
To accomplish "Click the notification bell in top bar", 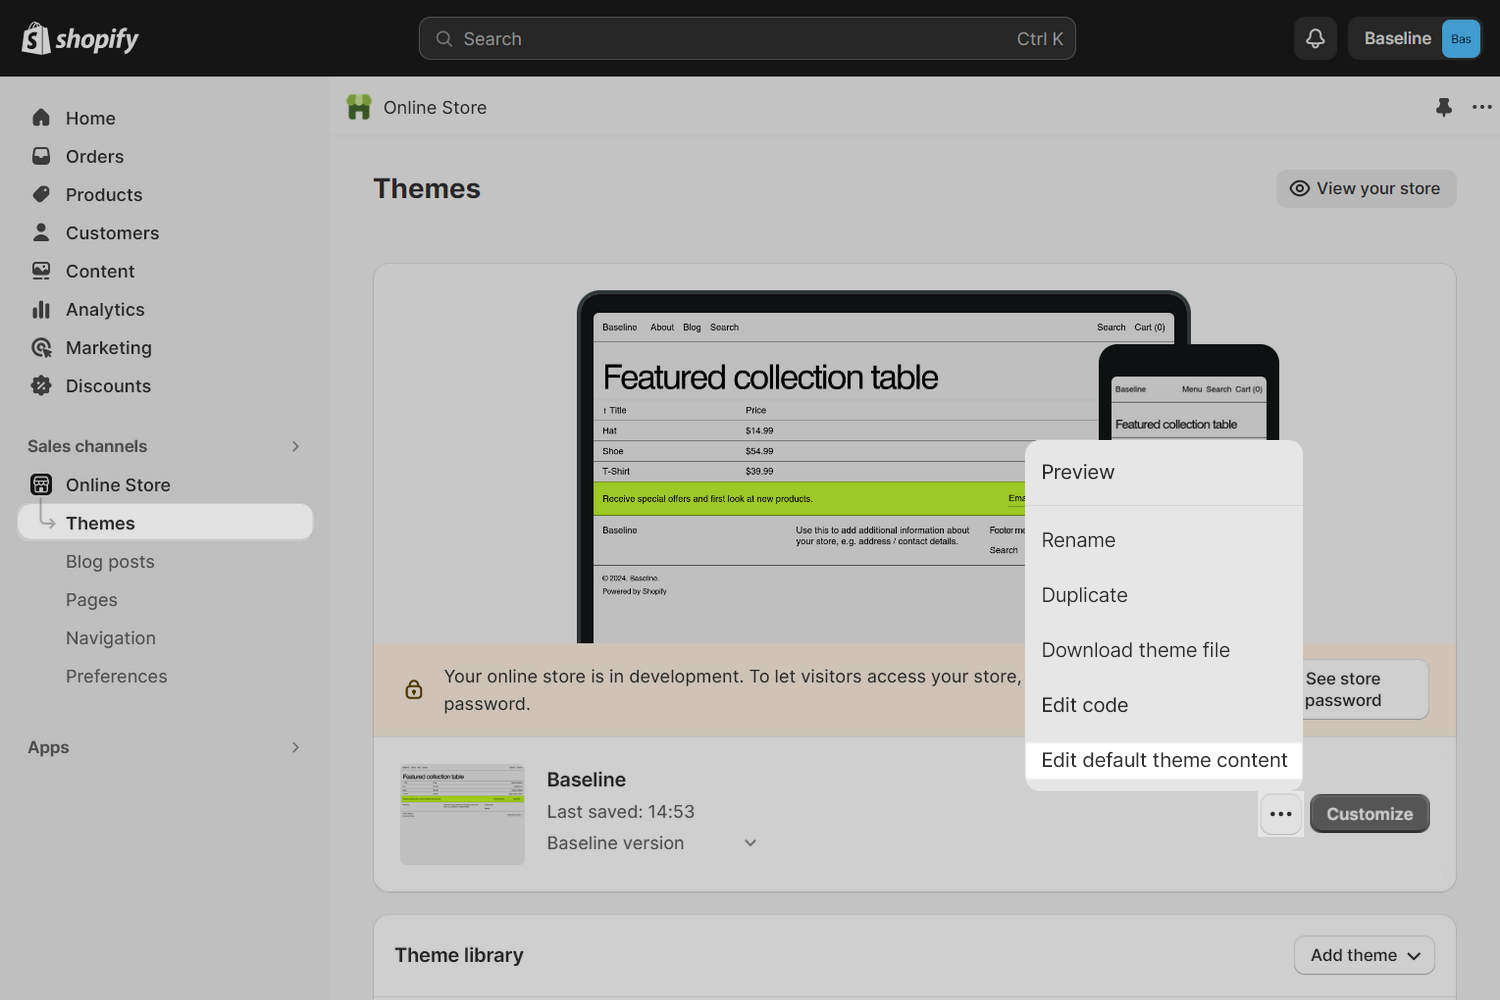I will pos(1314,38).
